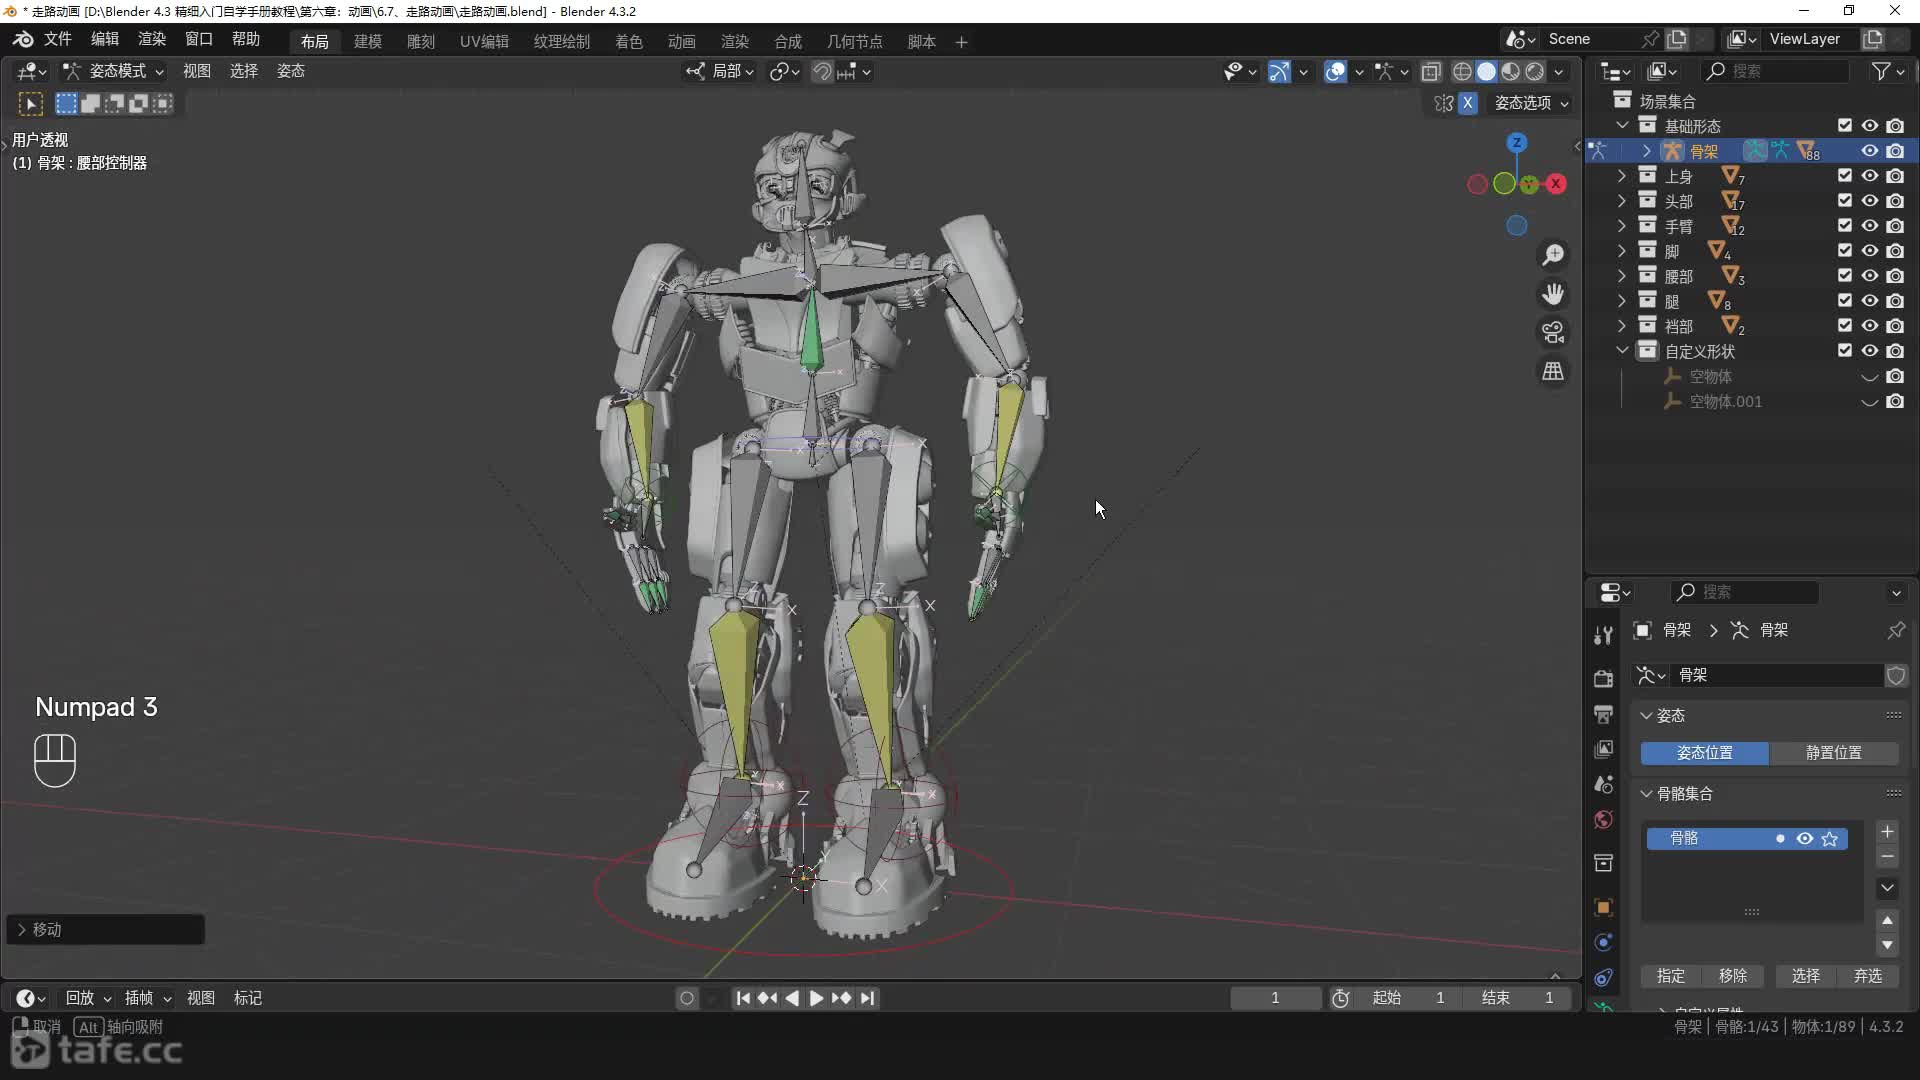Click the outliner search field

pyautogui.click(x=1777, y=71)
